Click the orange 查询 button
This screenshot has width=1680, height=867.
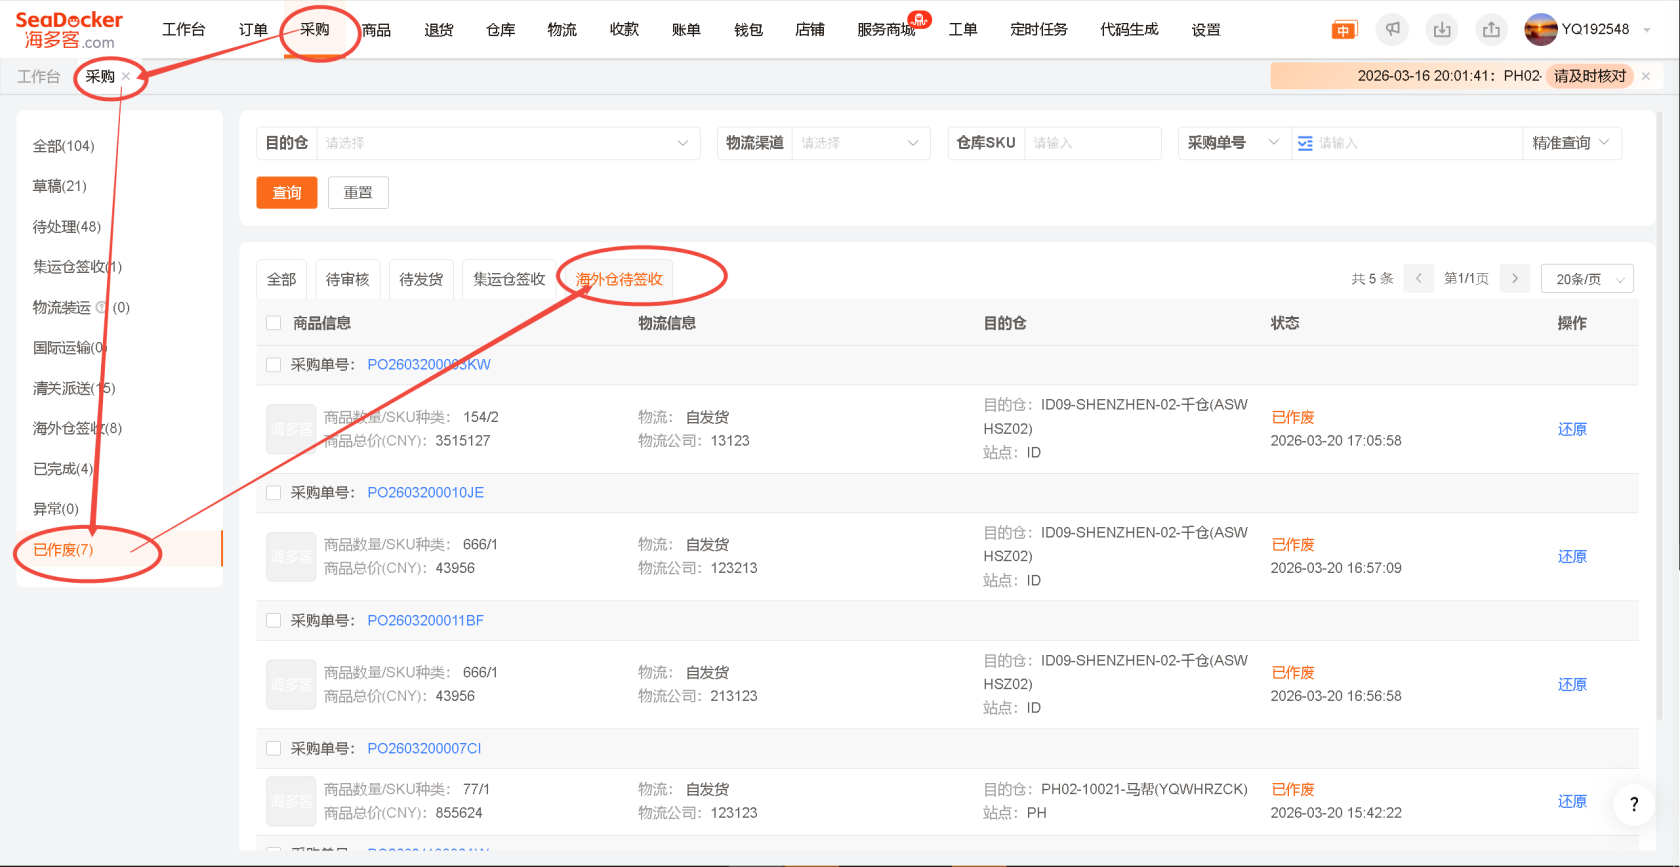287,193
